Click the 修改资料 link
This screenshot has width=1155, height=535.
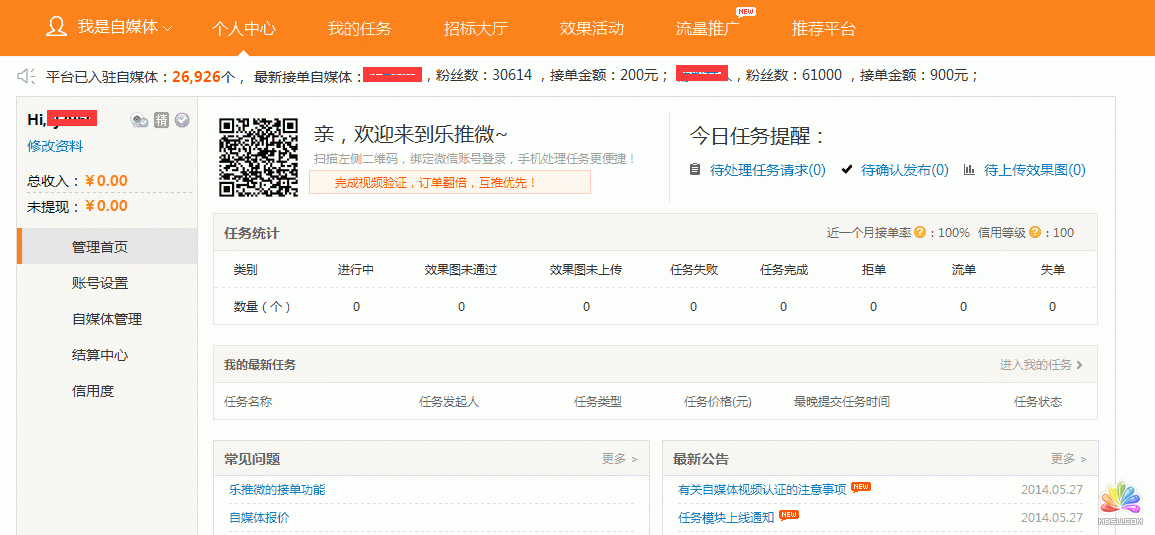tap(55, 146)
